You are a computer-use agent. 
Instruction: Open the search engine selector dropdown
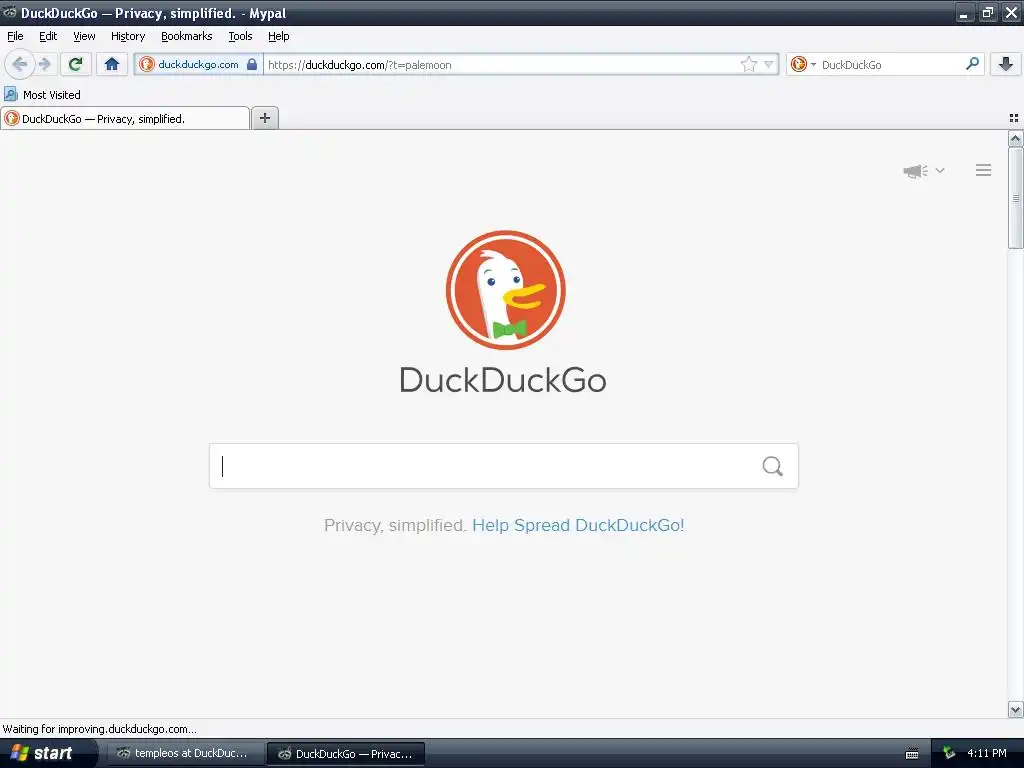pos(803,64)
